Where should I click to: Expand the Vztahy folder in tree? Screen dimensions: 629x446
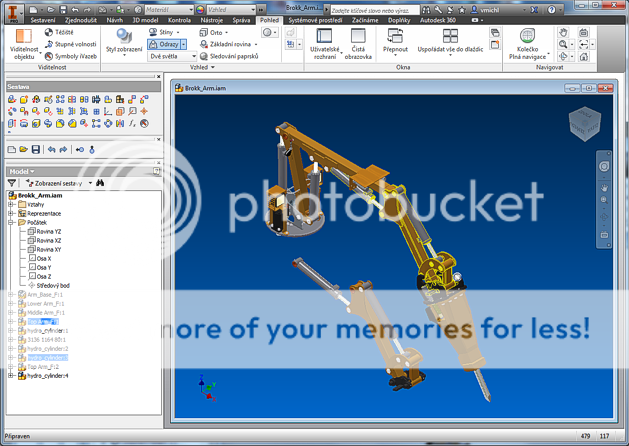pos(11,205)
